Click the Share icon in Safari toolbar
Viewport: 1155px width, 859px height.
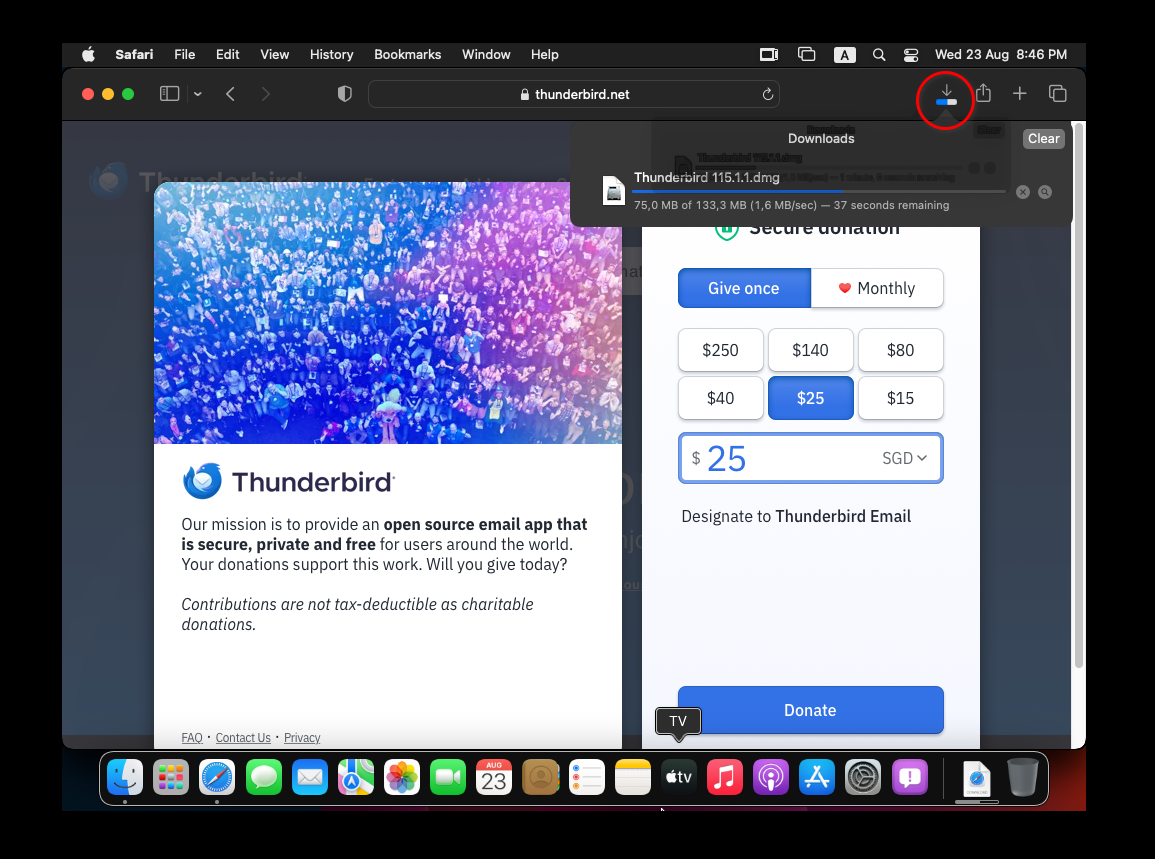[x=983, y=94]
